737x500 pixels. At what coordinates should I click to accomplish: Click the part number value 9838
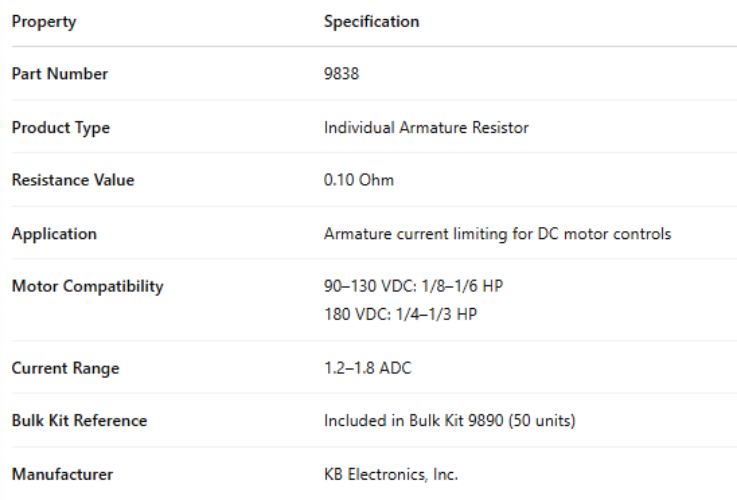340,74
